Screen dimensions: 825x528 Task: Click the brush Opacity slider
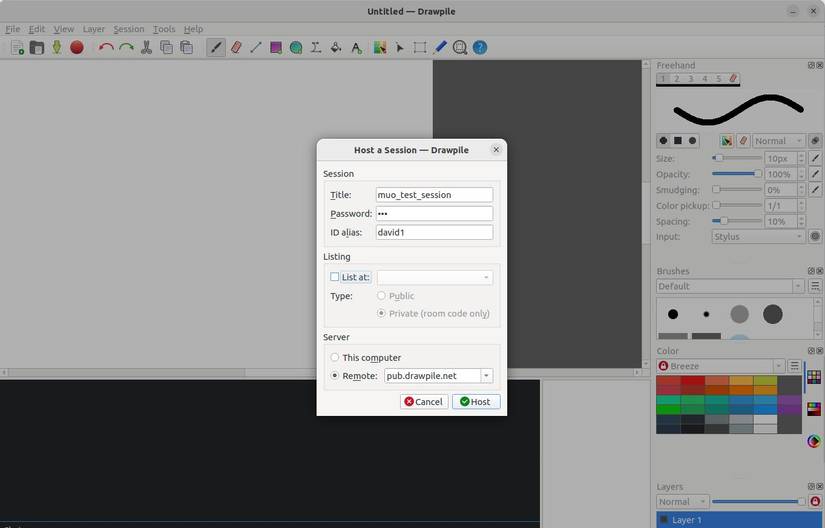tap(737, 174)
